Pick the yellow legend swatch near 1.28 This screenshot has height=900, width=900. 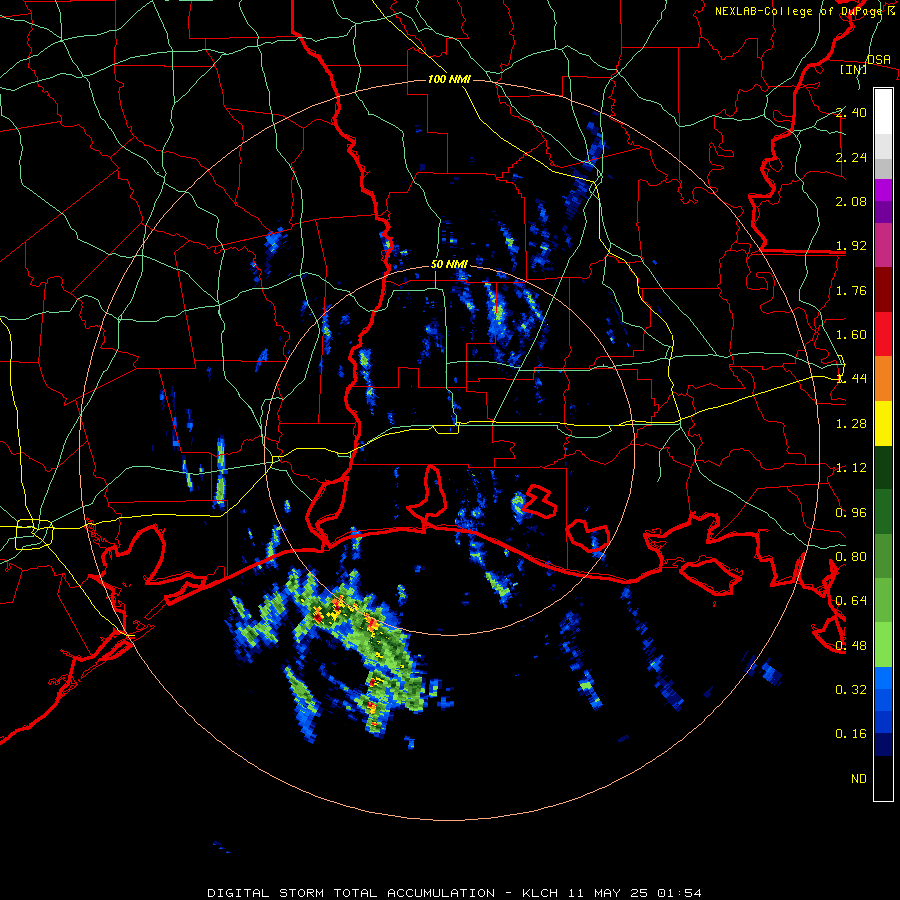[x=883, y=424]
